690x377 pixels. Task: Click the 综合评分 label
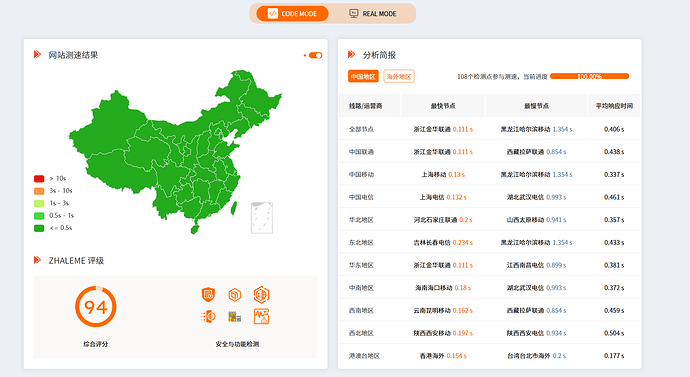[95, 344]
